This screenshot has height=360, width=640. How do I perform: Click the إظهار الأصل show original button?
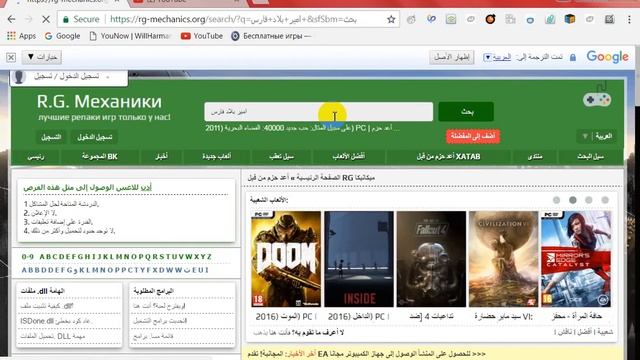point(451,57)
